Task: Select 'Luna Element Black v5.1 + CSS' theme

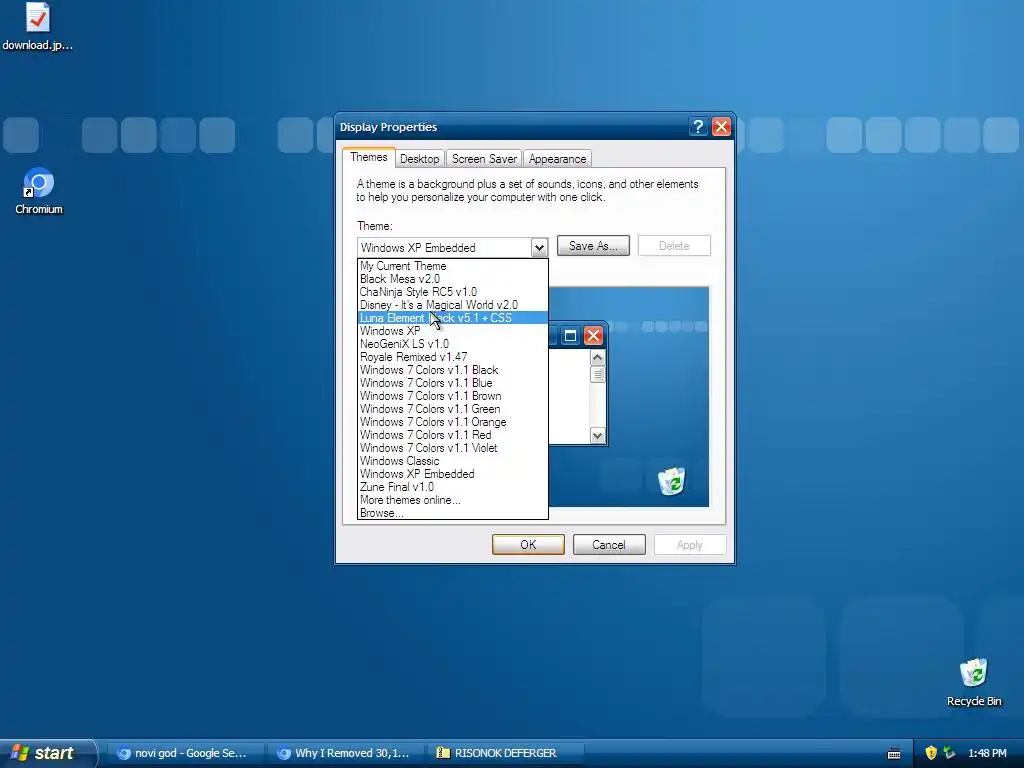Action: pos(453,318)
